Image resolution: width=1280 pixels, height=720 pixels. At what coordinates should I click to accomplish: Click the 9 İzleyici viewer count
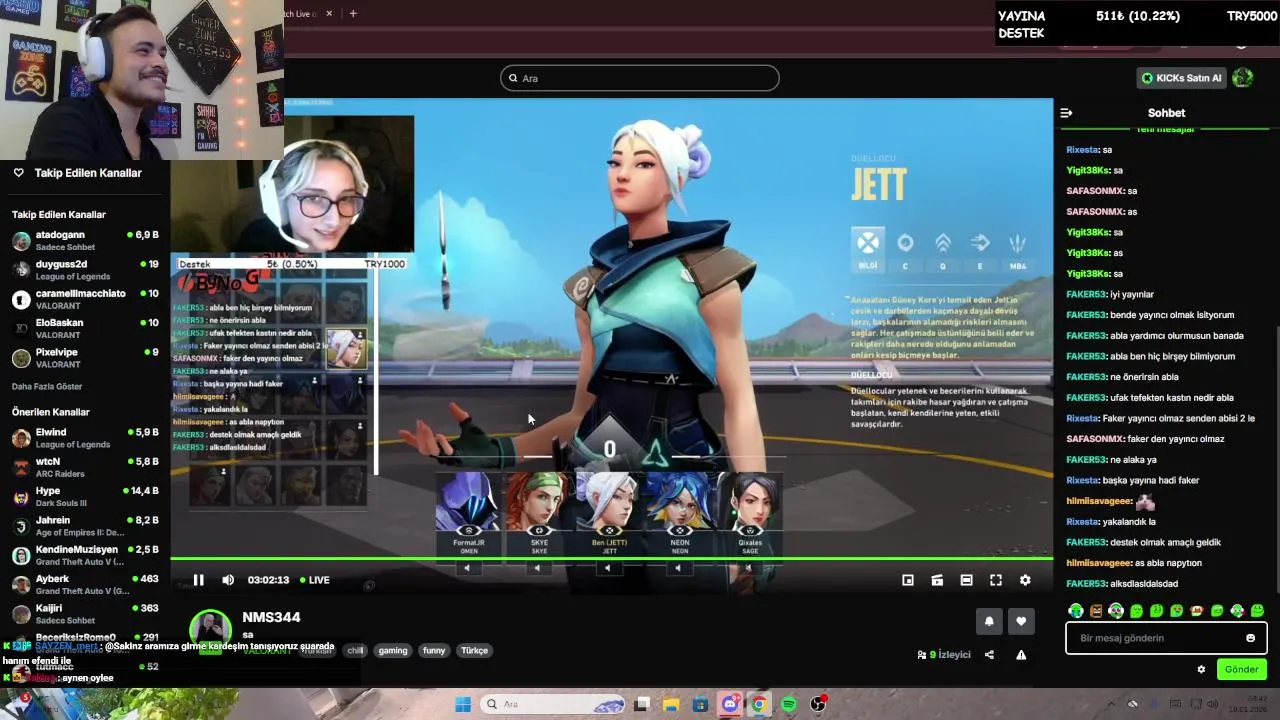[944, 655]
